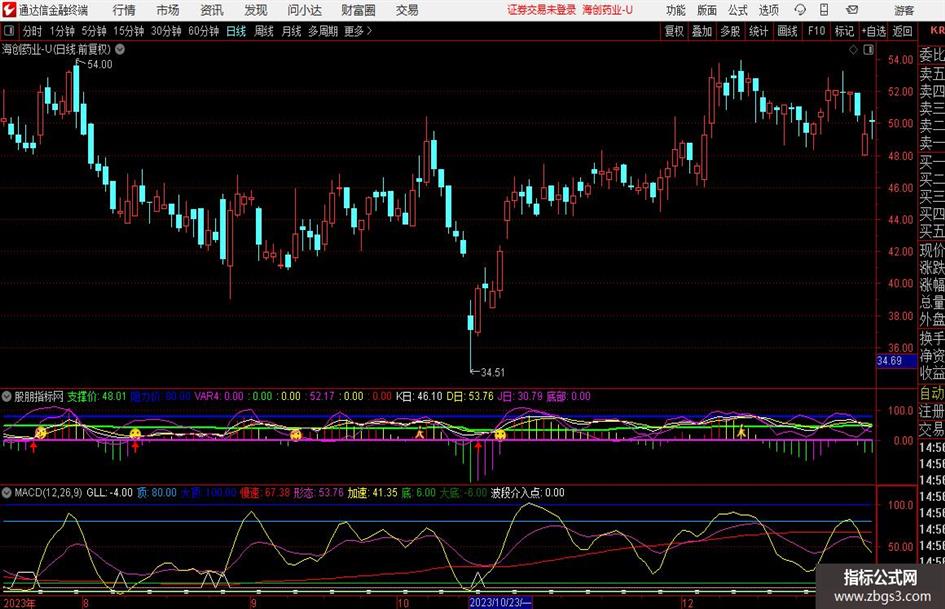Click the D日: 53.76 indicator value

[x=469, y=396]
